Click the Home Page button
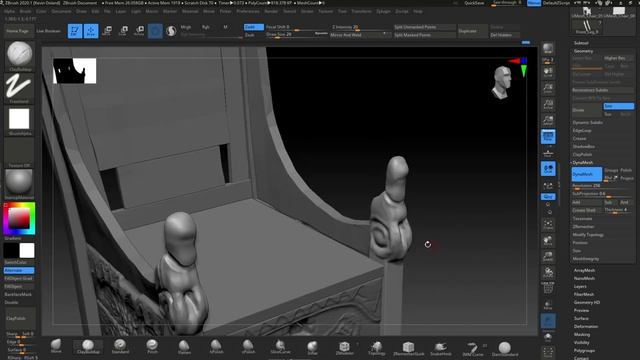This screenshot has width=640, height=360. [18, 31]
